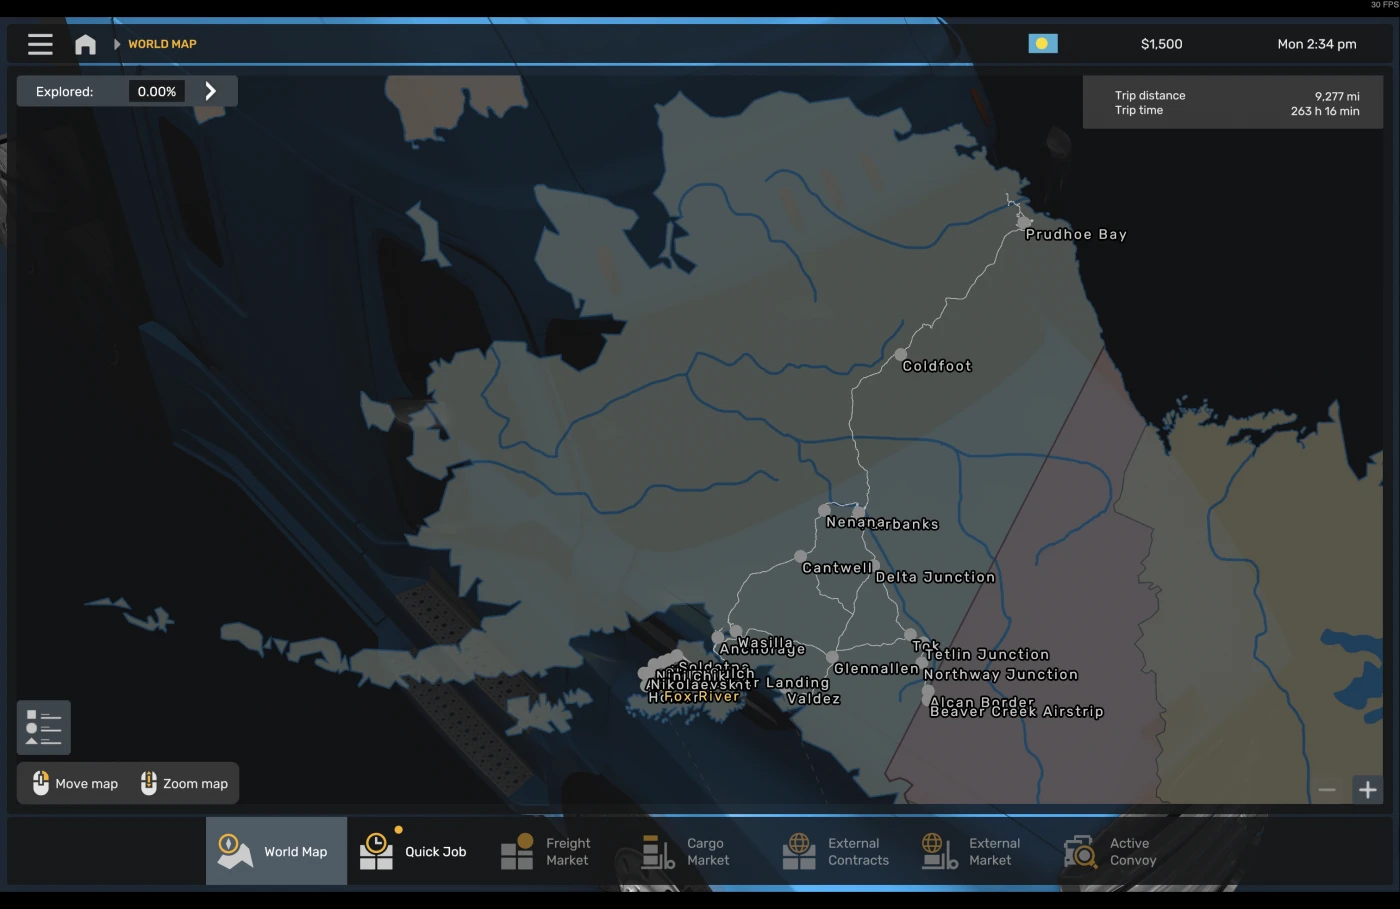
Task: Click the flag indicator in the header
Action: [x=1043, y=43]
